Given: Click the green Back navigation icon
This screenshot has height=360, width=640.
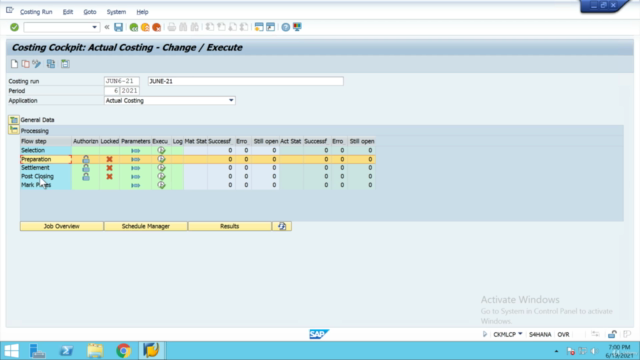Looking at the screenshot, I should click(133, 27).
